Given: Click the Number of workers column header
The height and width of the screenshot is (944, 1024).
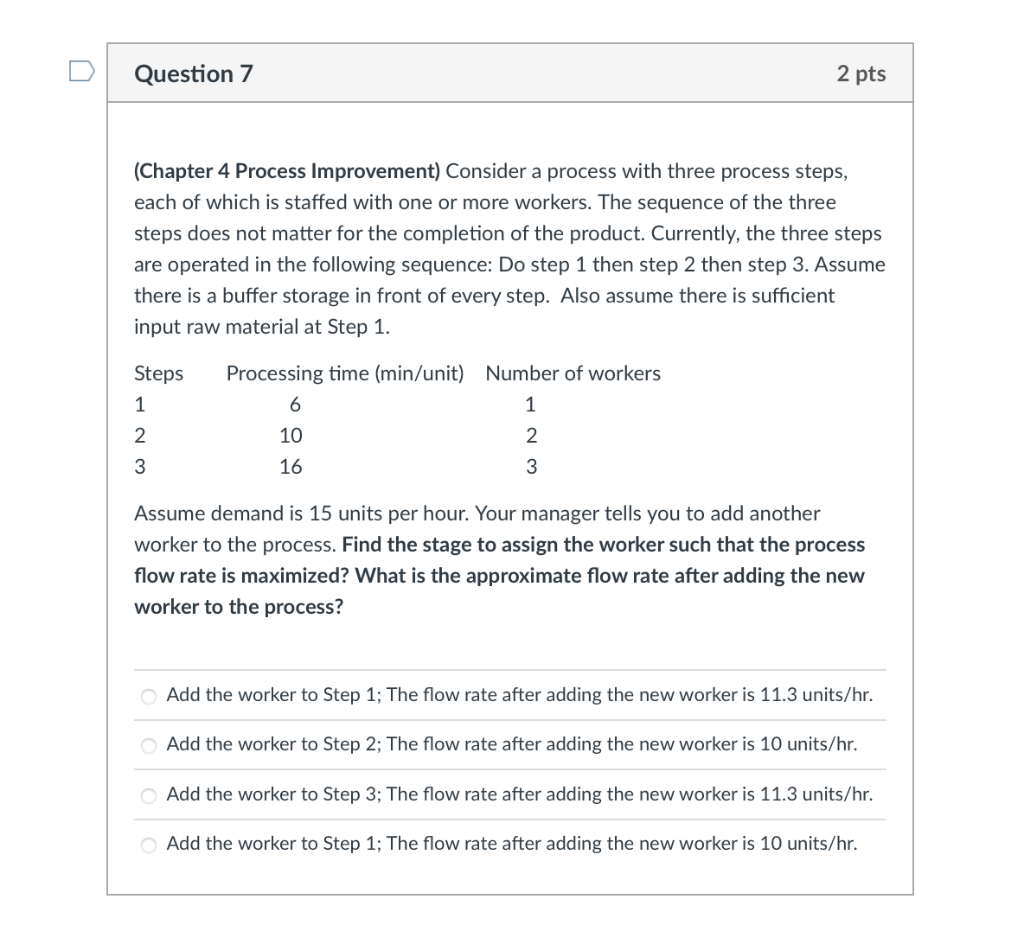Looking at the screenshot, I should pos(573,373).
